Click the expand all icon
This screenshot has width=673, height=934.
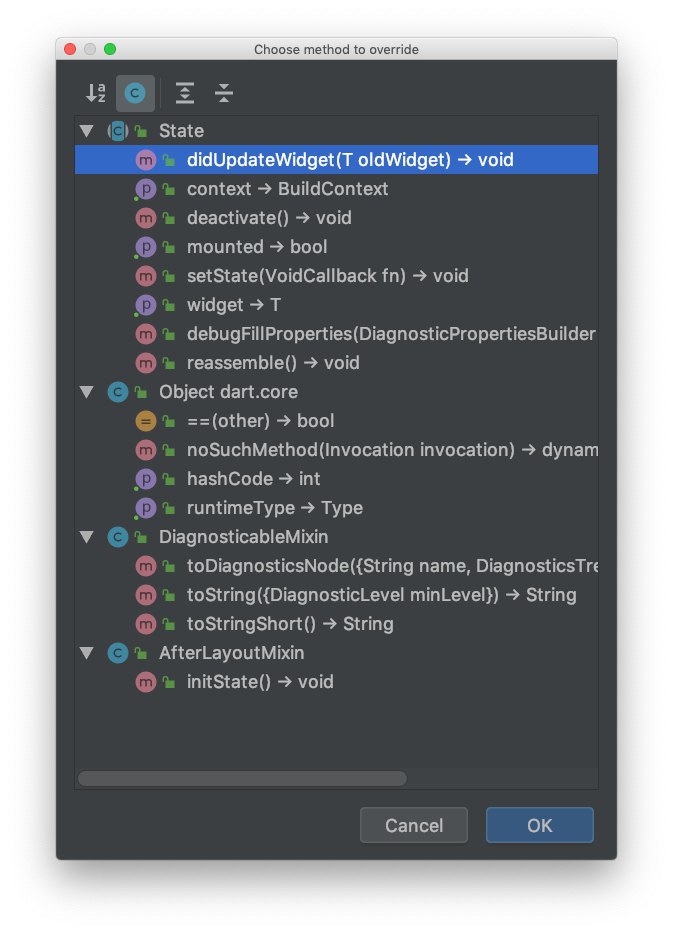[x=185, y=93]
